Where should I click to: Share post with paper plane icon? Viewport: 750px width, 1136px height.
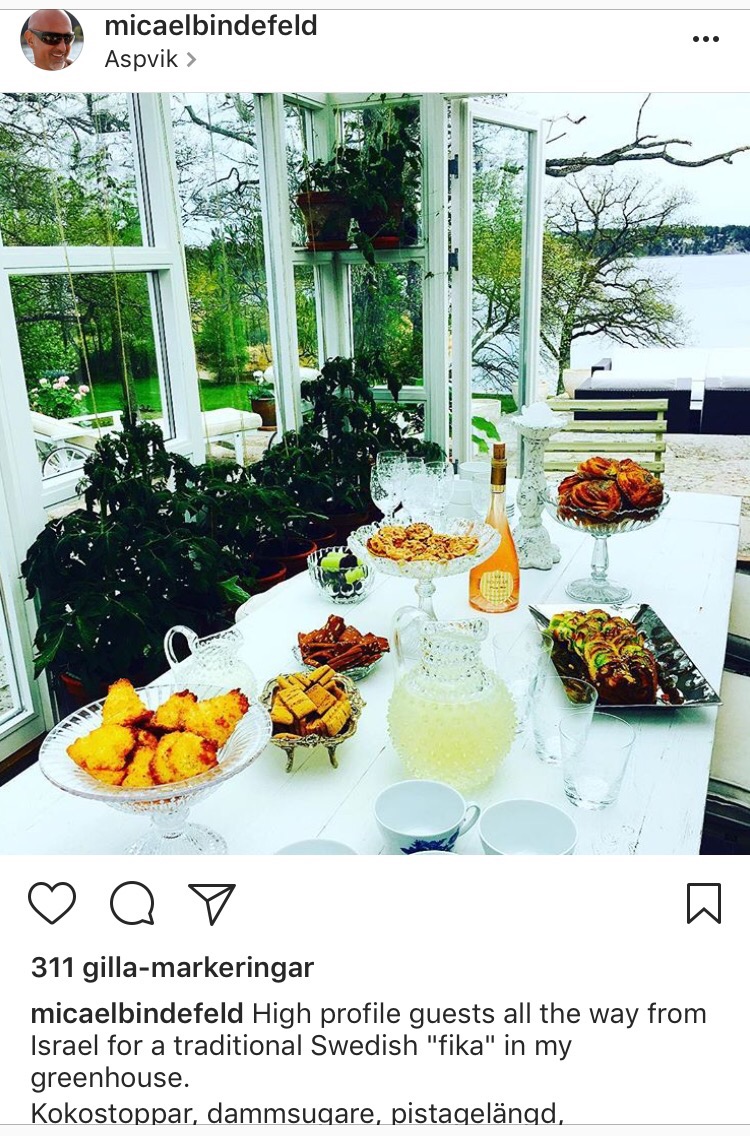click(x=212, y=903)
